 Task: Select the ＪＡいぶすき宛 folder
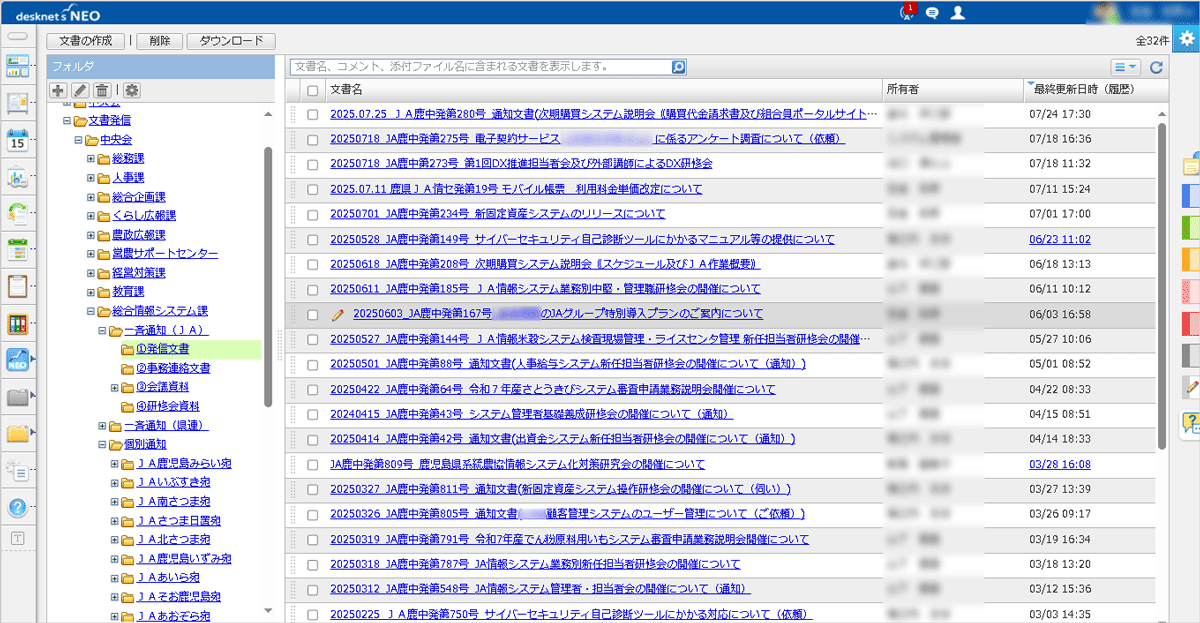[x=173, y=482]
